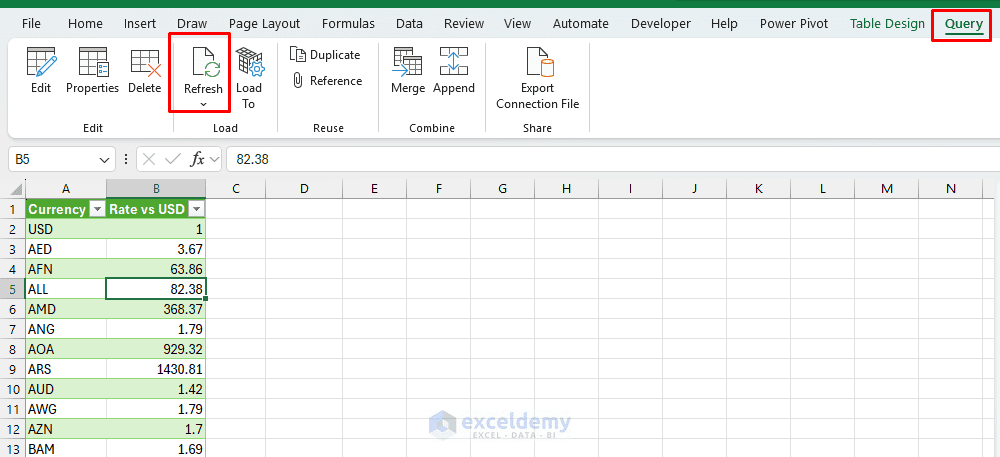
Task: Cancel entry with the formula bar X
Action: (149, 159)
